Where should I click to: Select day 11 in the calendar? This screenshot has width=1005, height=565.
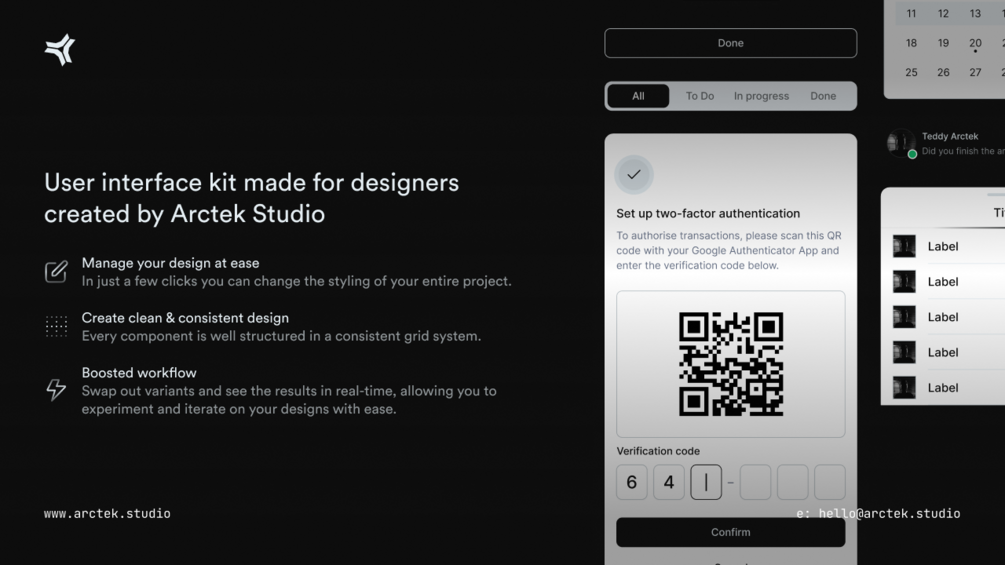point(911,13)
